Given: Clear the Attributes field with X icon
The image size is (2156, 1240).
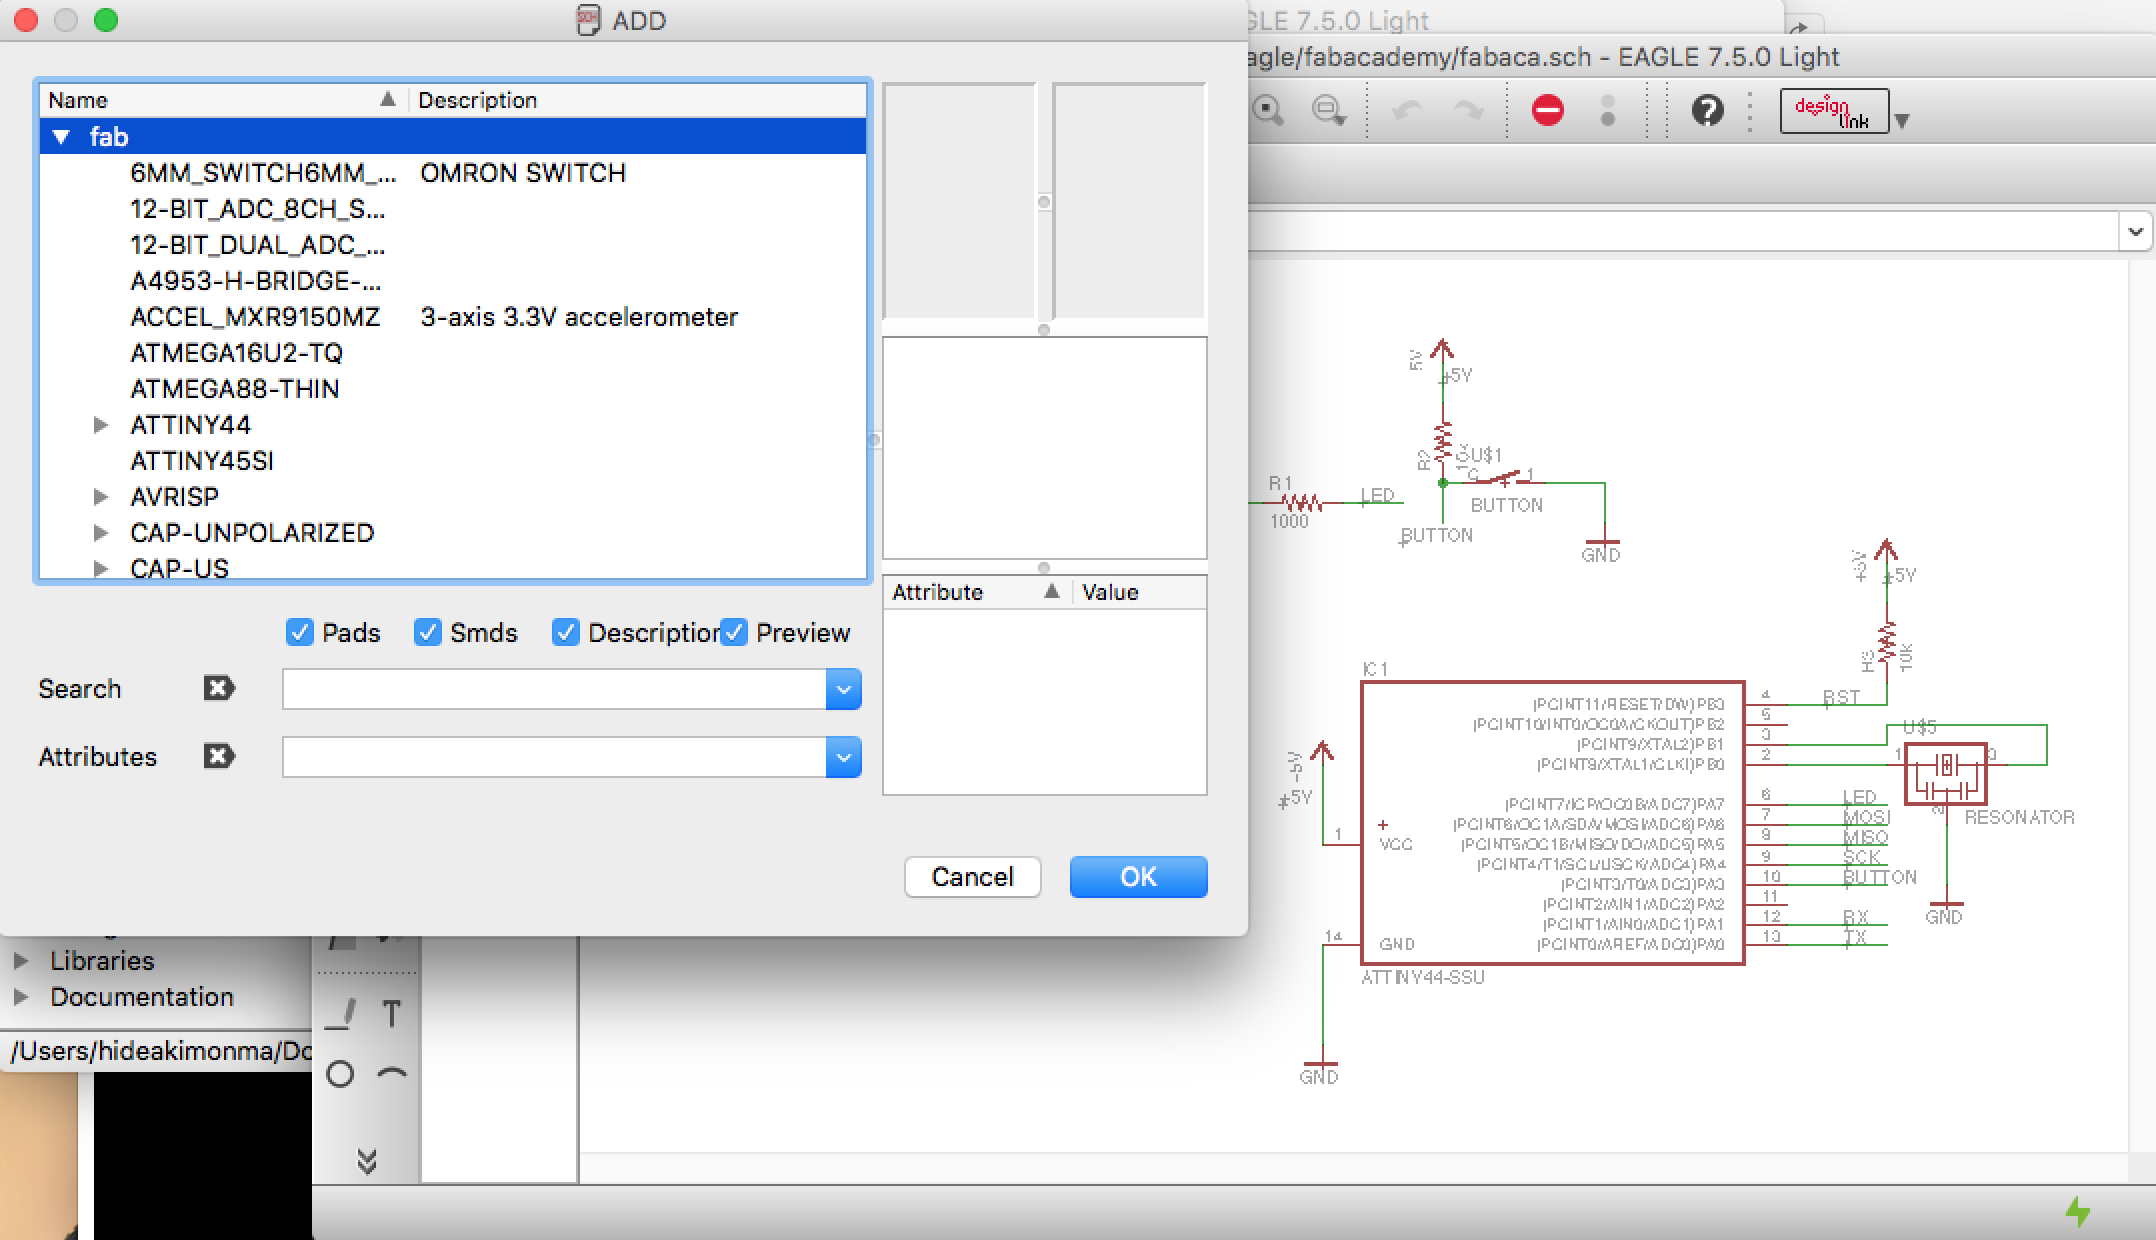Looking at the screenshot, I should click(x=219, y=756).
